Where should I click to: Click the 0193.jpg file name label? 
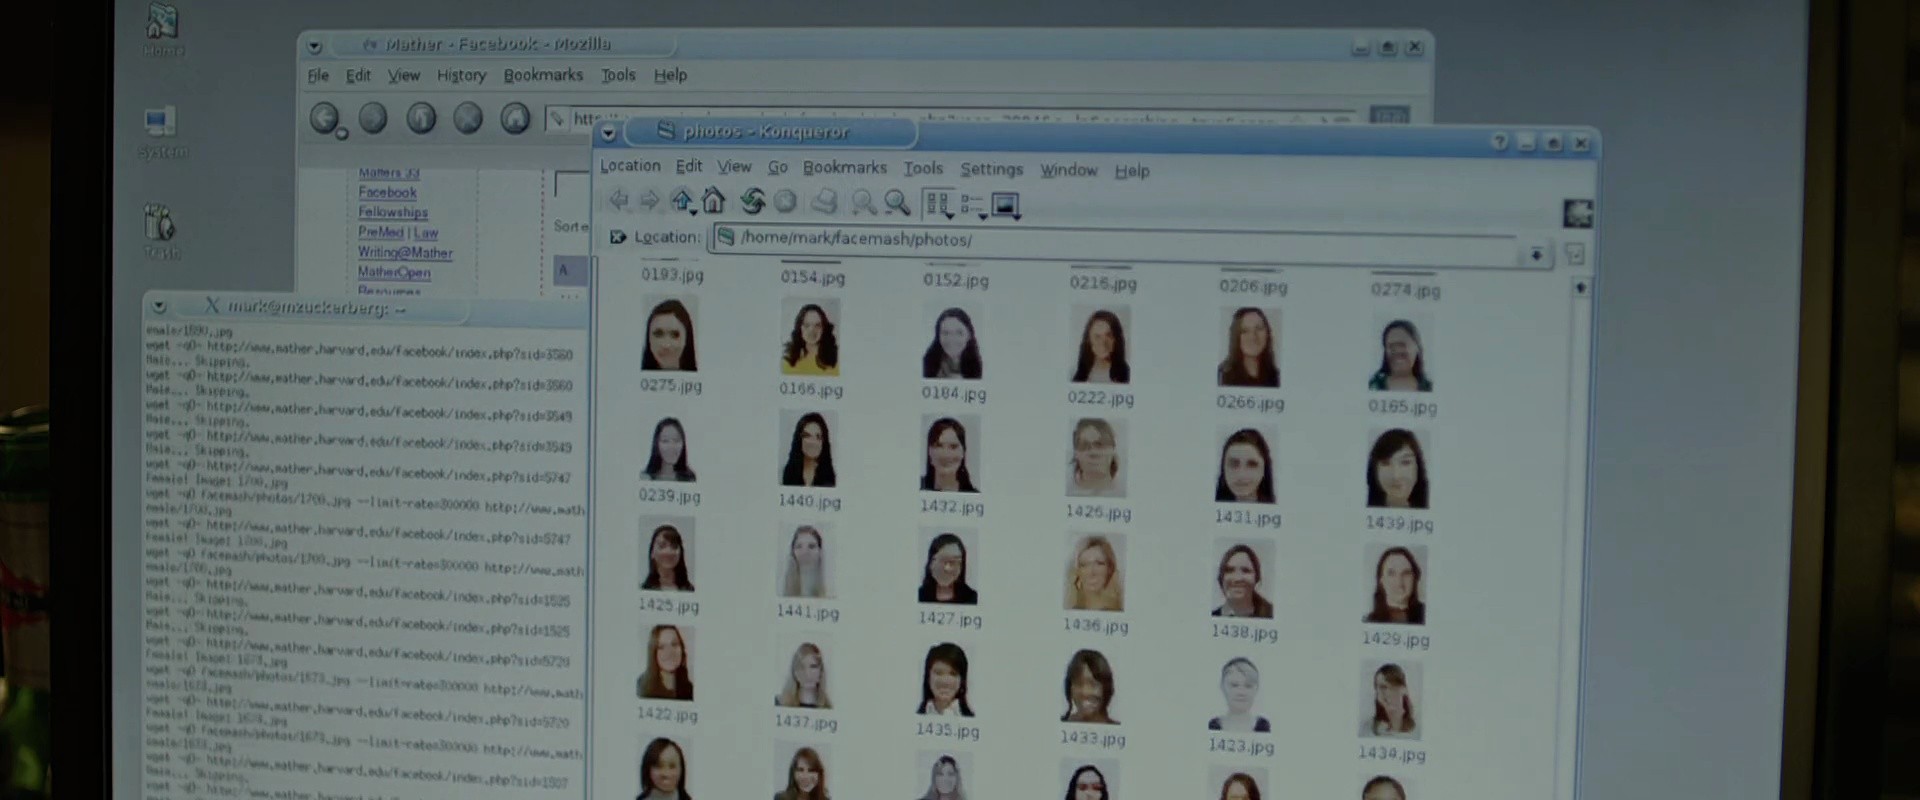(x=672, y=274)
